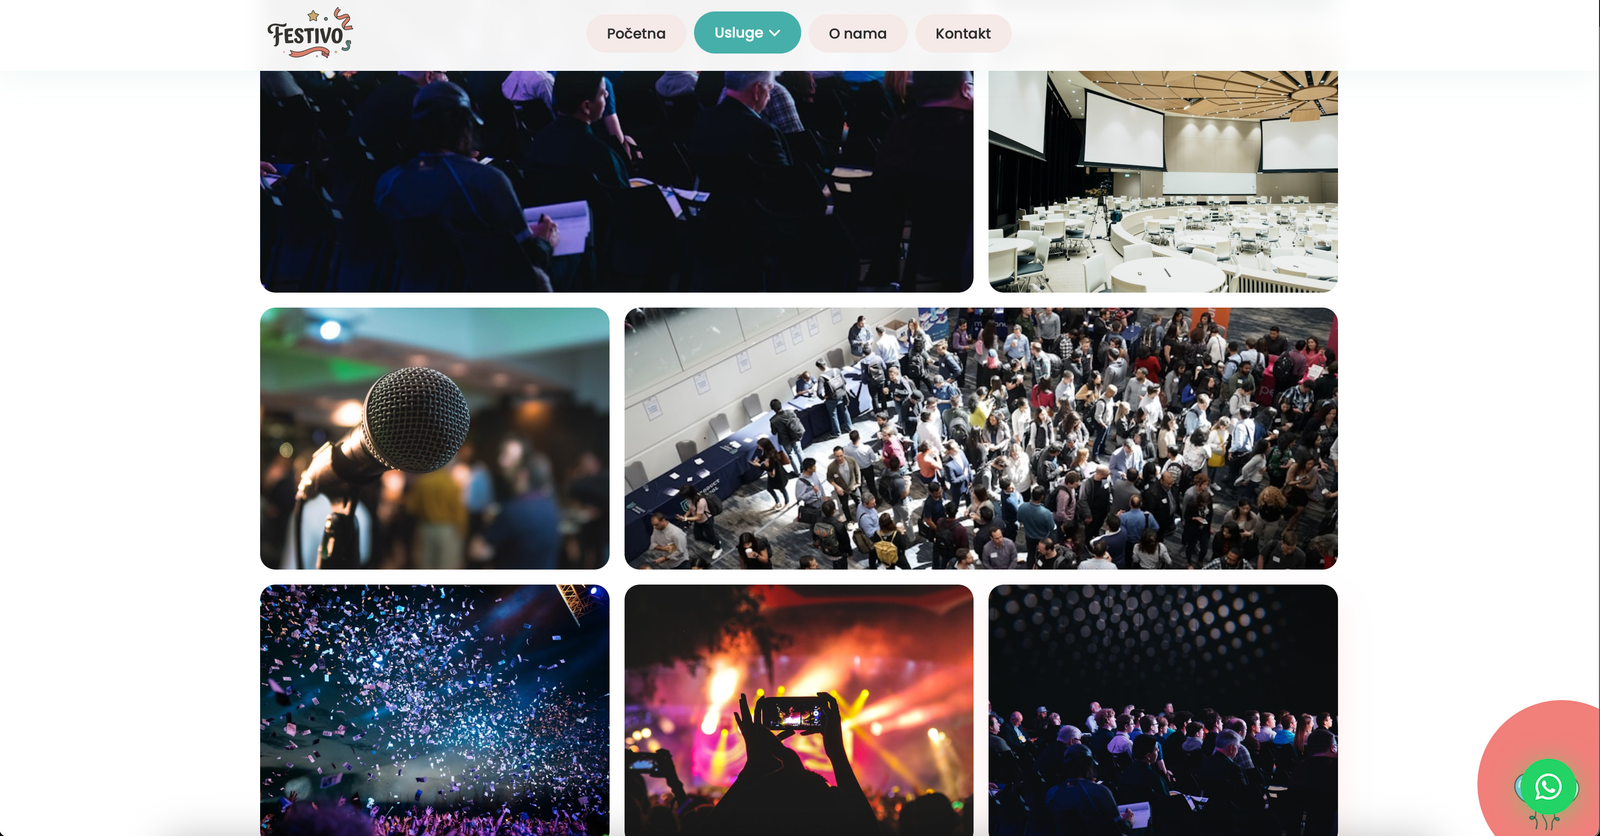Image resolution: width=1600 pixels, height=836 pixels.
Task: View the crowded networking hall photo
Action: (981, 438)
